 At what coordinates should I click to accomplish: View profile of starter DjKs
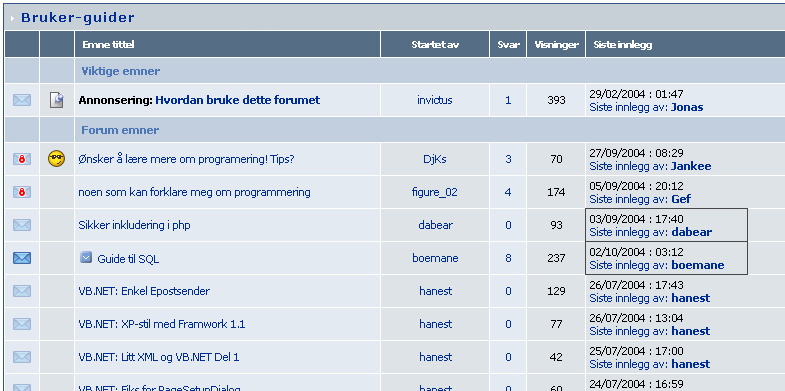click(435, 159)
